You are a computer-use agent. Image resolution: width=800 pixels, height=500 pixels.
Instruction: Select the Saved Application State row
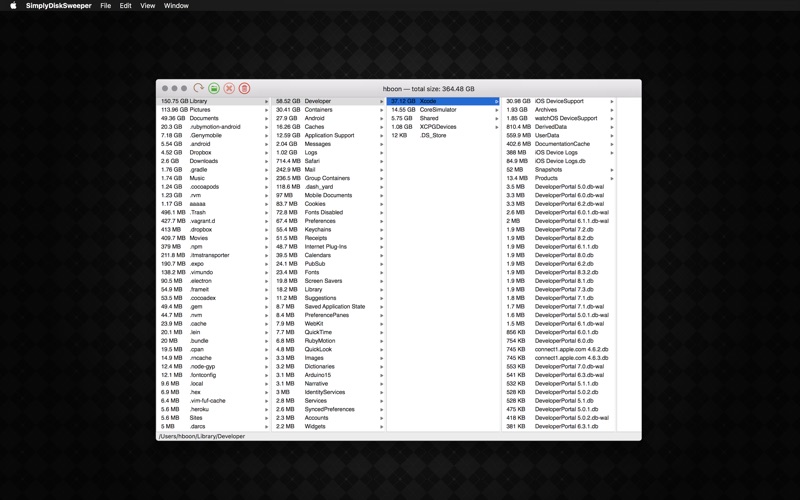point(329,307)
